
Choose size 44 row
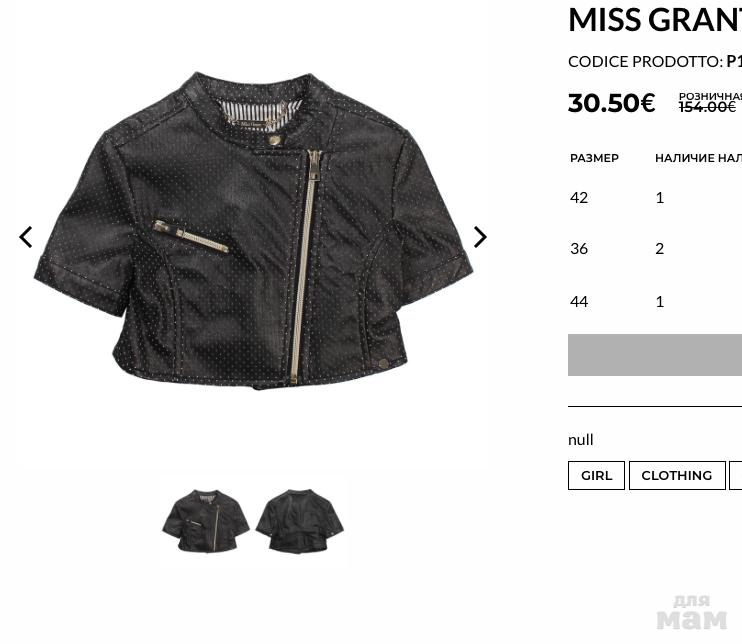click(x=655, y=301)
